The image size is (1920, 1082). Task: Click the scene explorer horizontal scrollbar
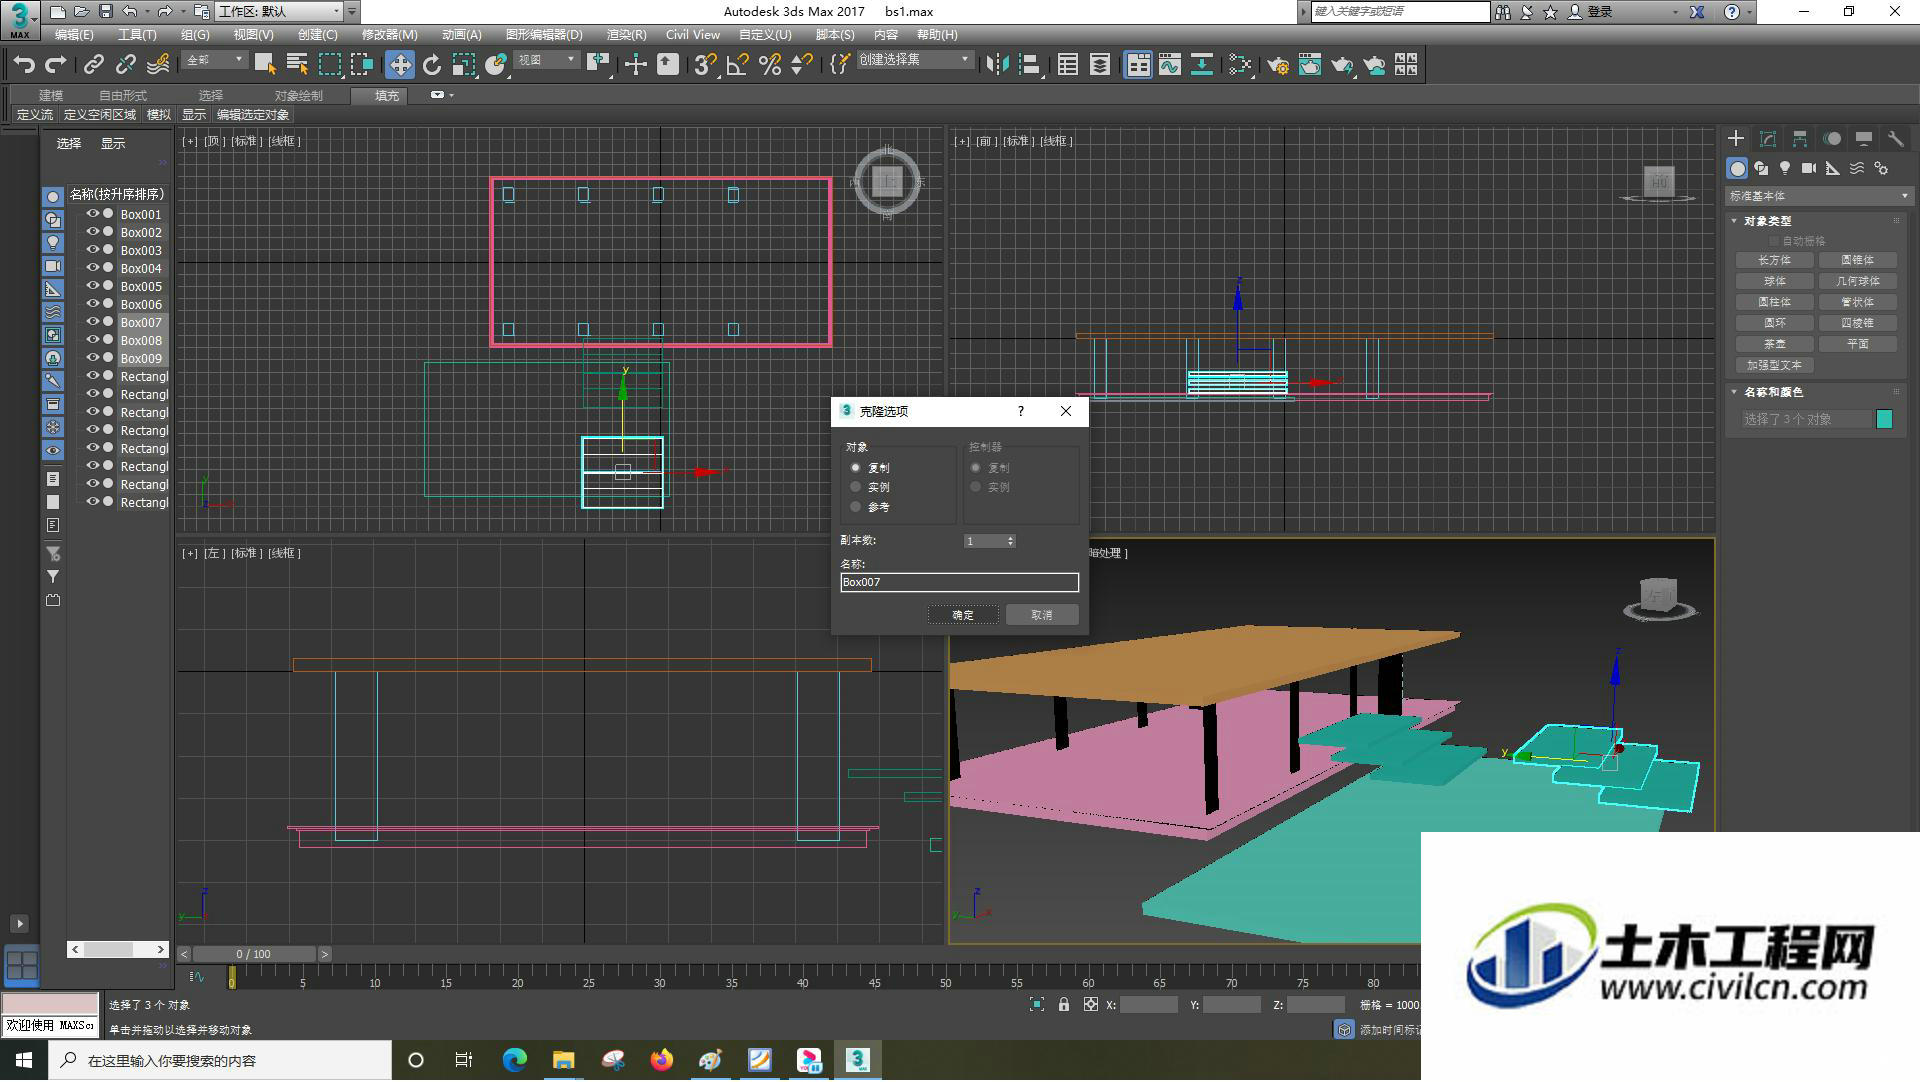(x=118, y=949)
